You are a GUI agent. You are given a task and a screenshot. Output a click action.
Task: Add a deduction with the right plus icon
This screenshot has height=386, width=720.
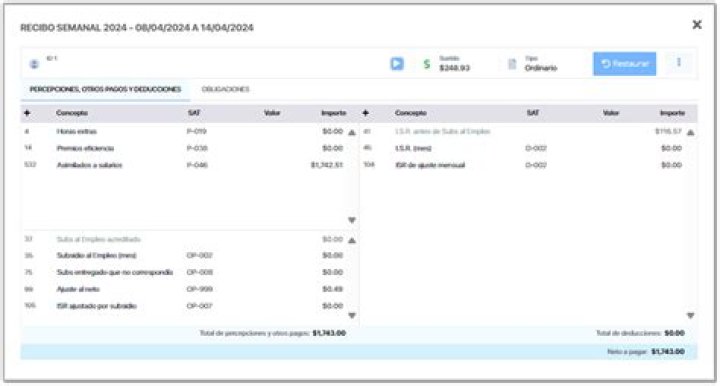(x=366, y=113)
